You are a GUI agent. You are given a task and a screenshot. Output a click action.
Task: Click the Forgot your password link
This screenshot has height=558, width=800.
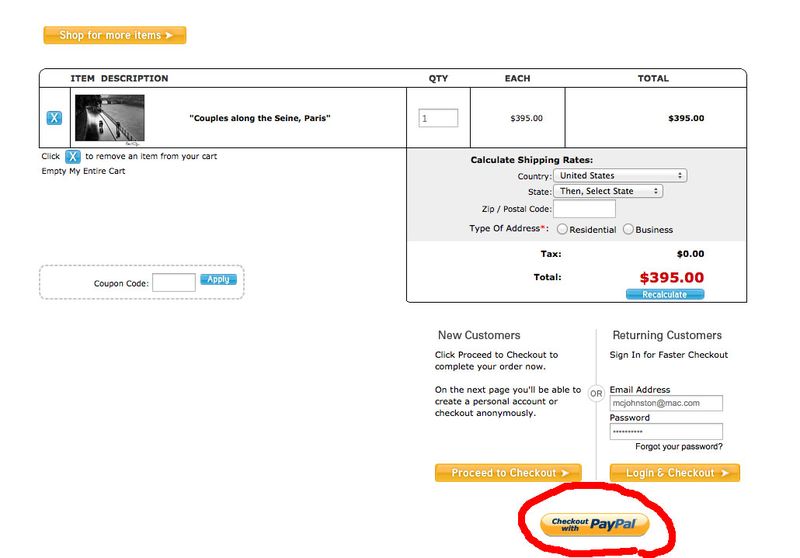pos(678,447)
